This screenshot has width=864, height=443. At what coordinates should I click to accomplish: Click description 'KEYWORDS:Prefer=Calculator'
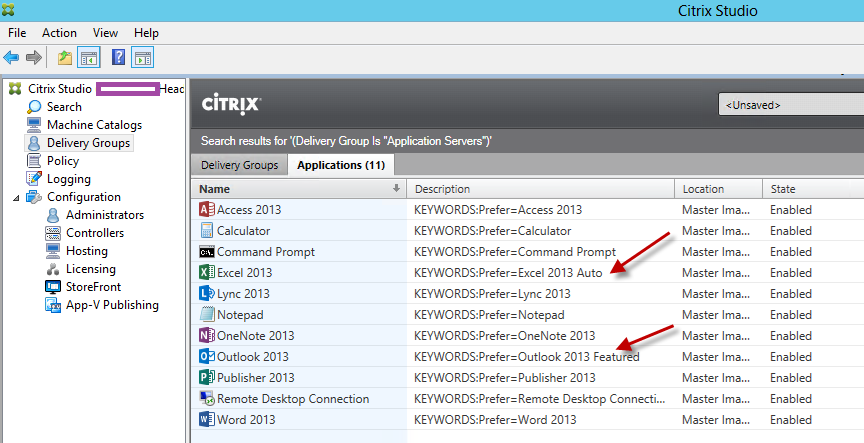click(x=493, y=230)
